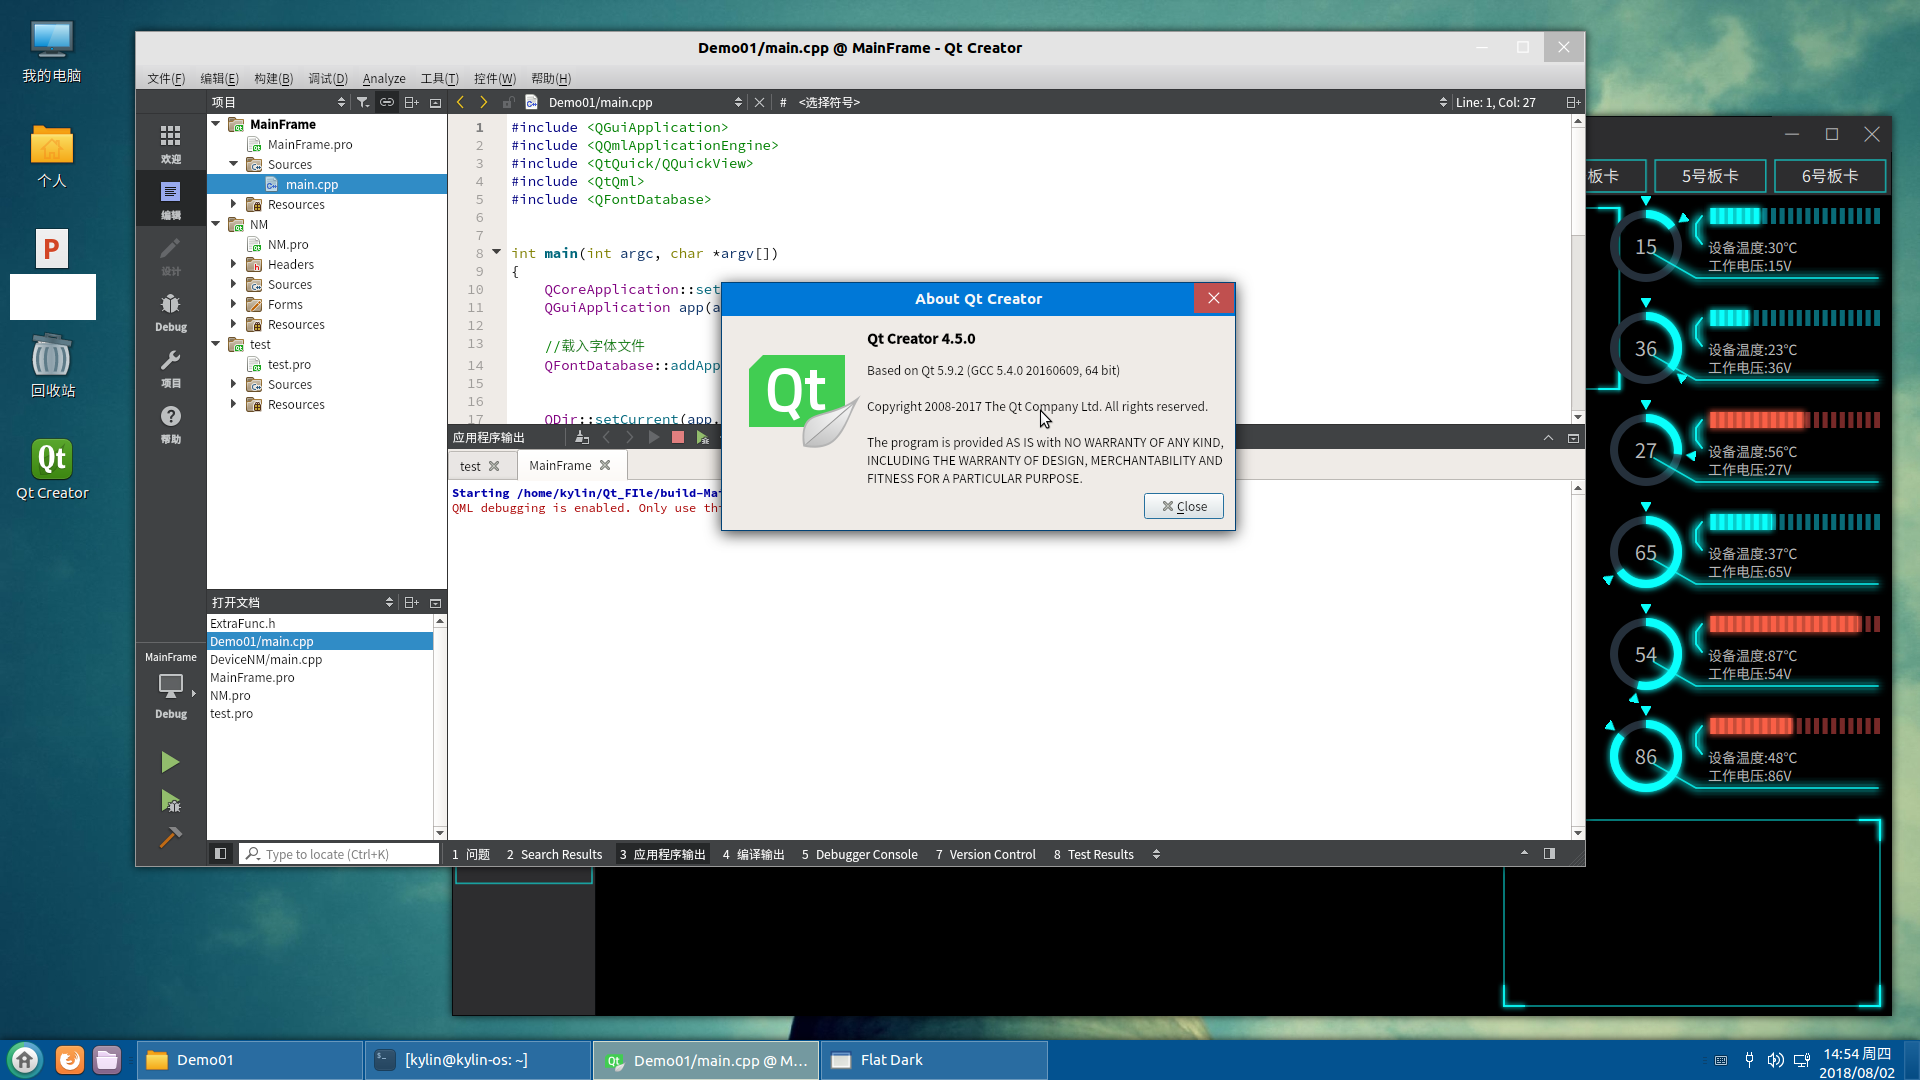
Task: Expand the Headers folder in NM
Action: pos(234,264)
